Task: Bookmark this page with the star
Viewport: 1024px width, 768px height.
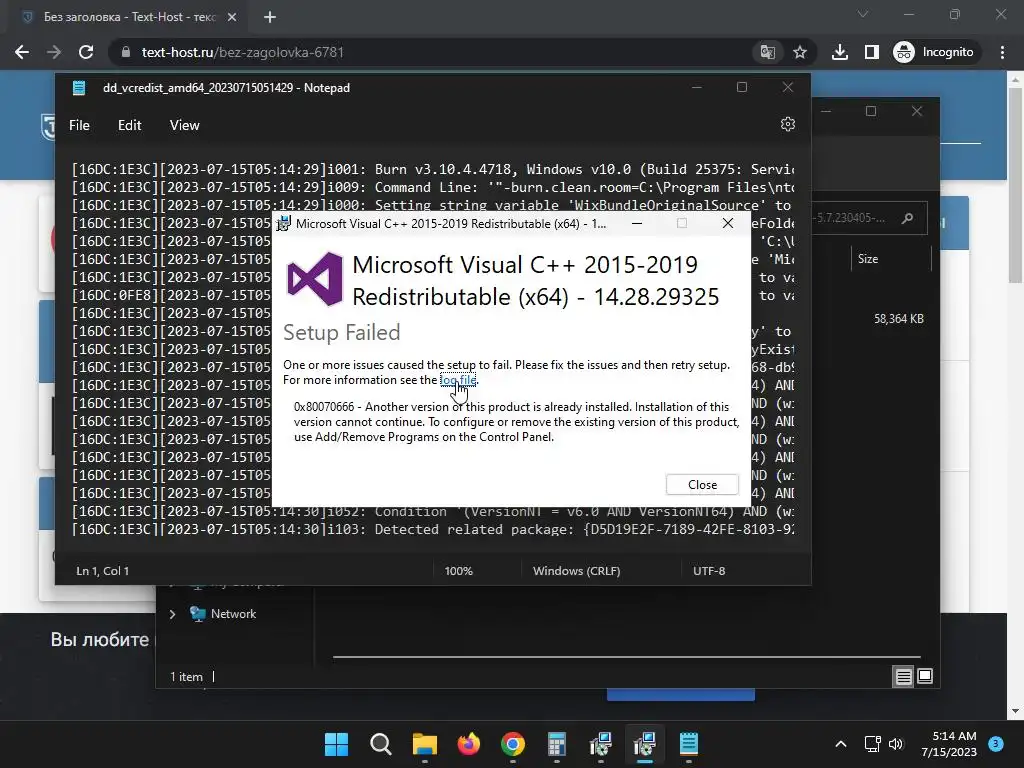Action: point(799,52)
